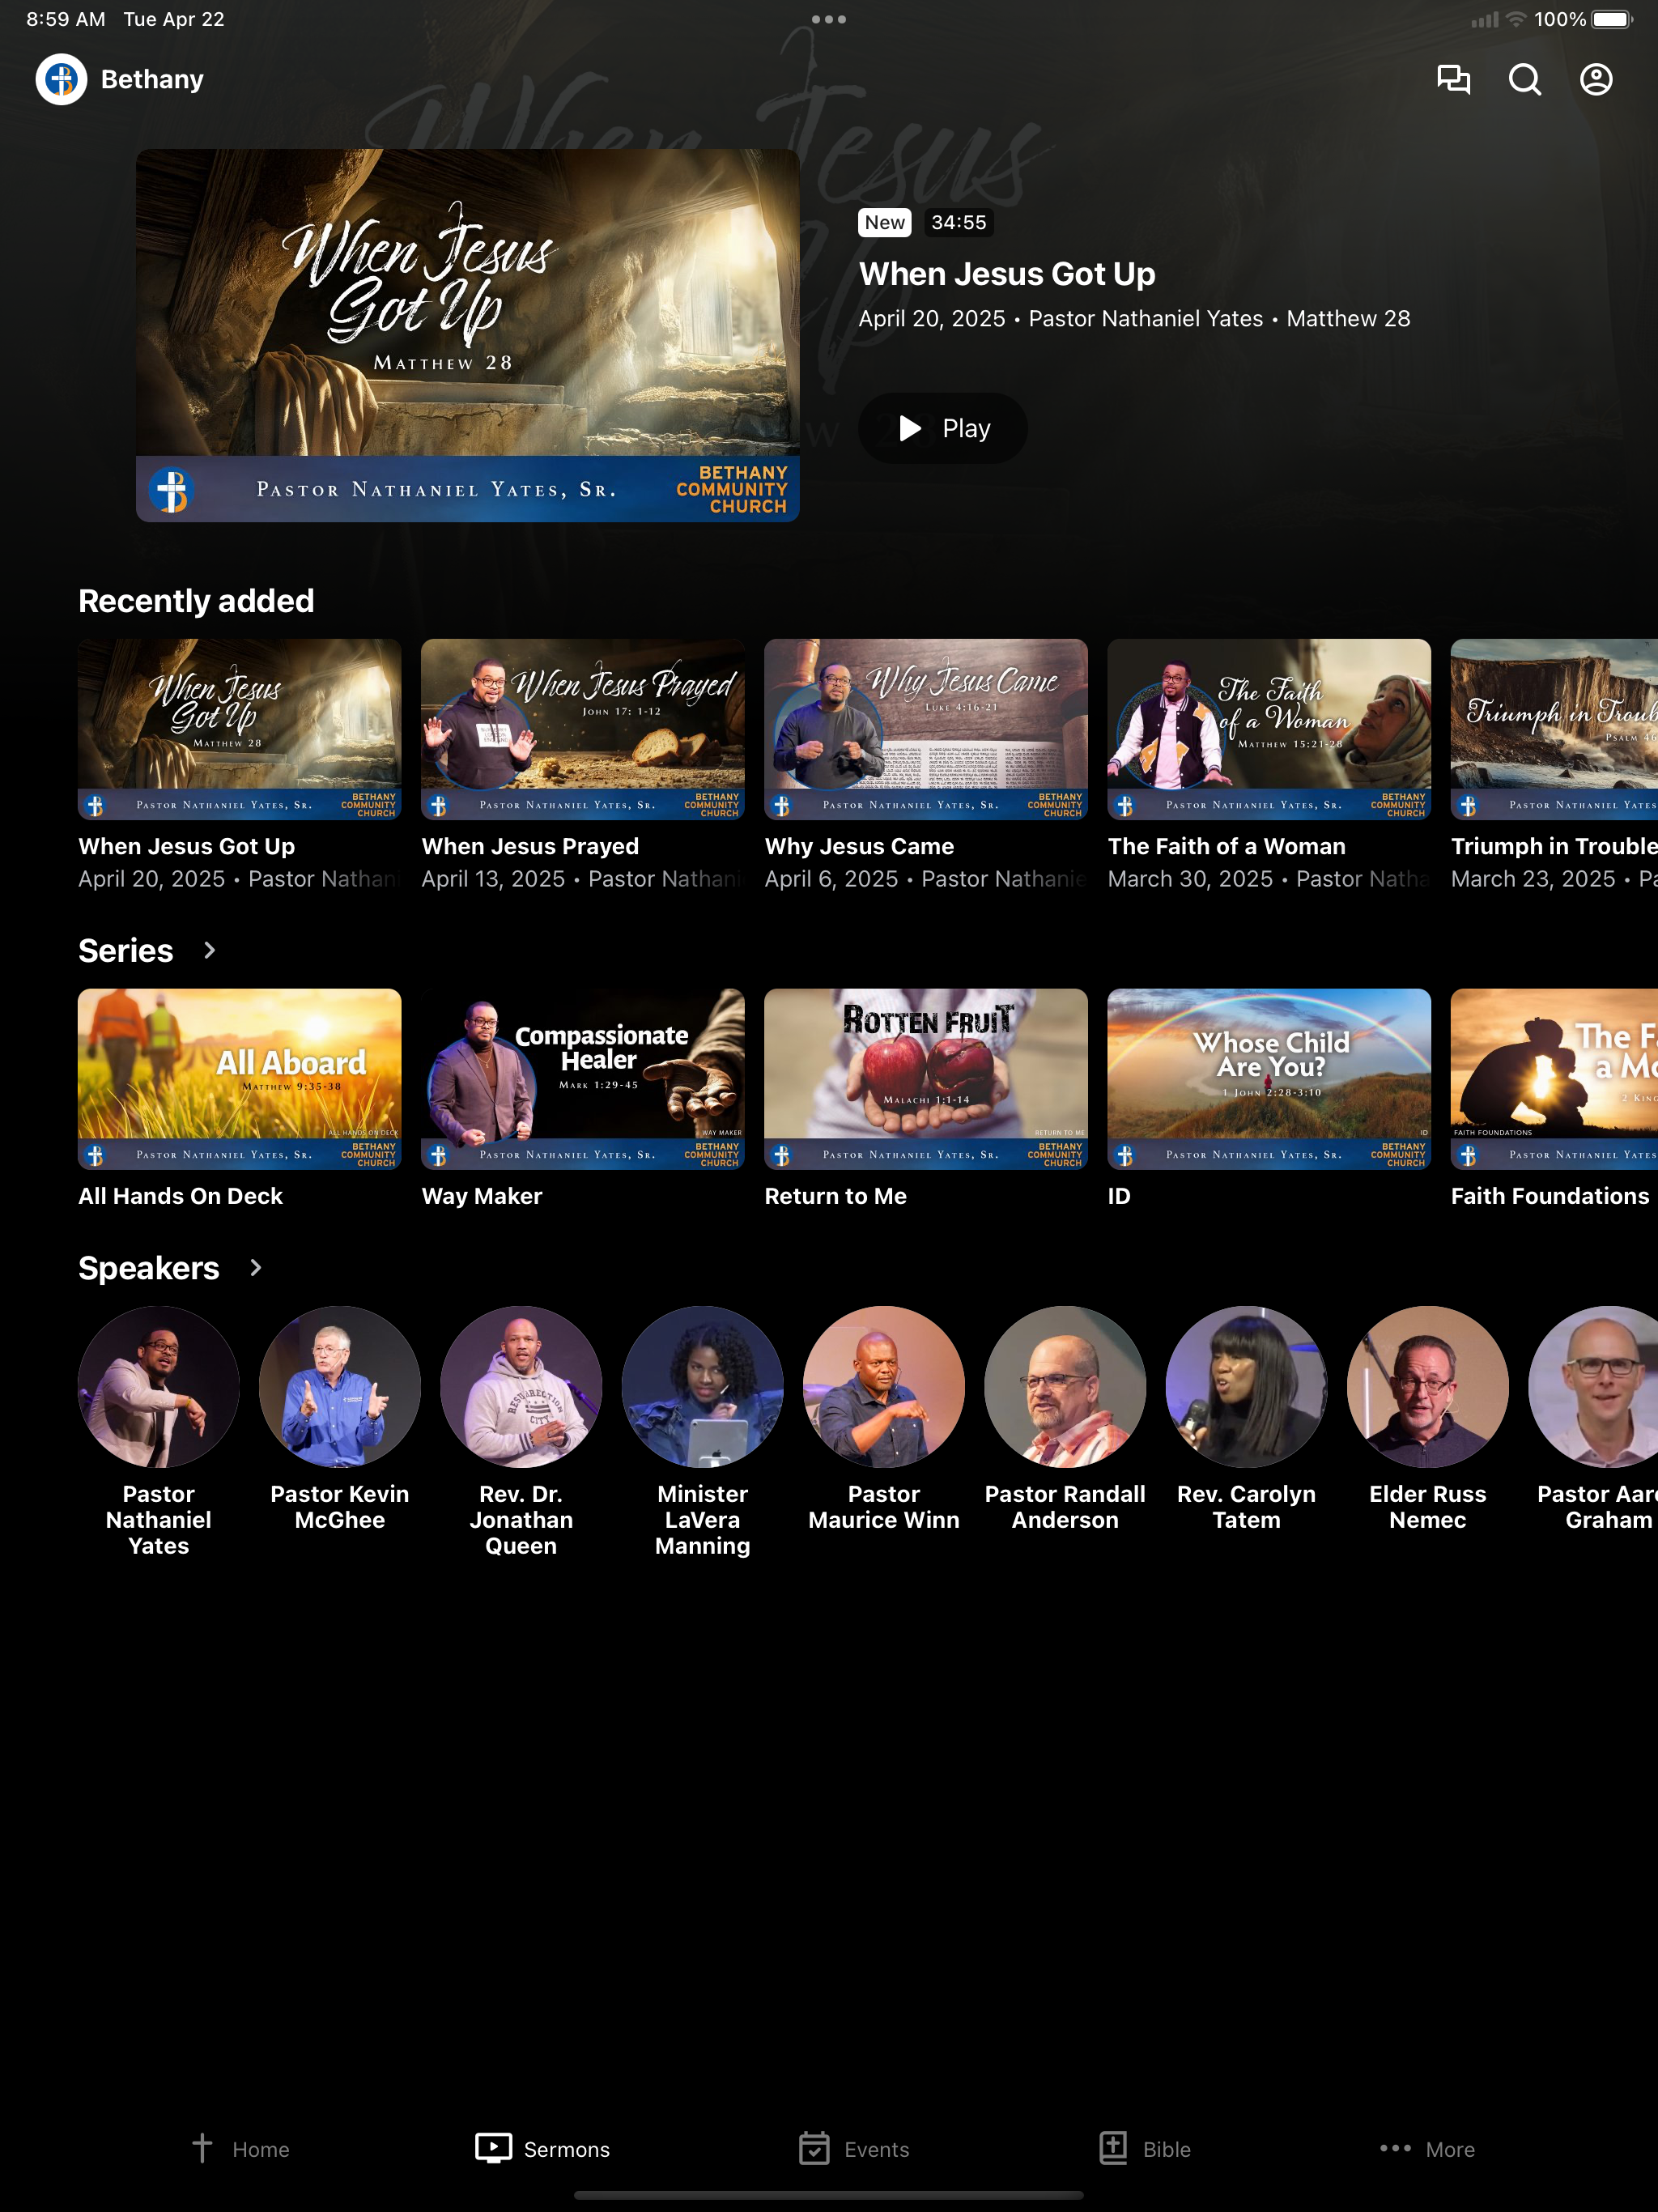Select speaker Rev. Carolyn Tatem avatar
This screenshot has width=1658, height=2212.
click(1247, 1386)
